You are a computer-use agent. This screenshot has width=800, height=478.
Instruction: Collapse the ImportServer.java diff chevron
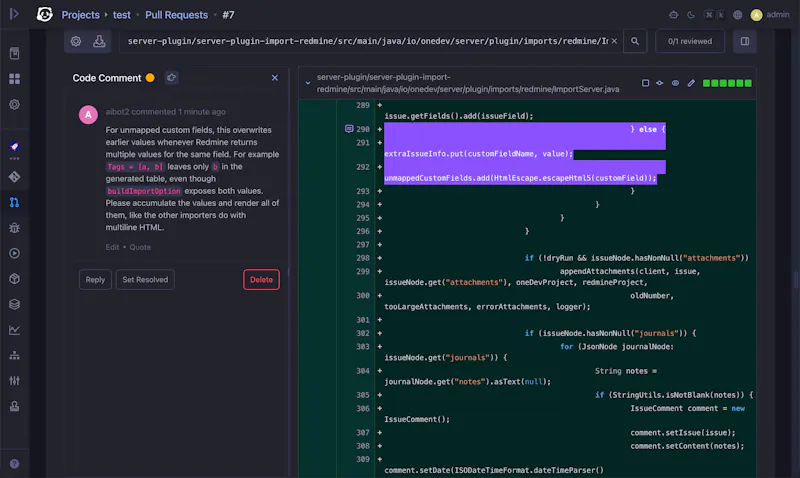(308, 83)
